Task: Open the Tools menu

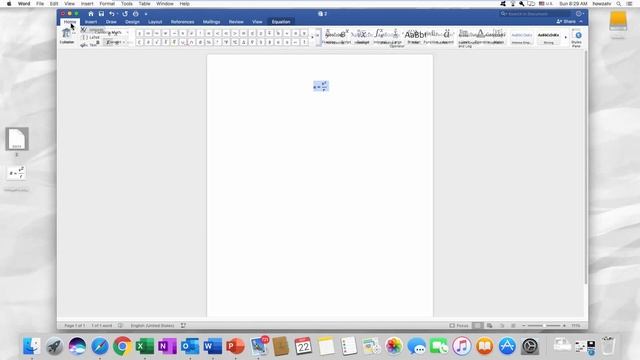Action: pyautogui.click(x=127, y=4)
